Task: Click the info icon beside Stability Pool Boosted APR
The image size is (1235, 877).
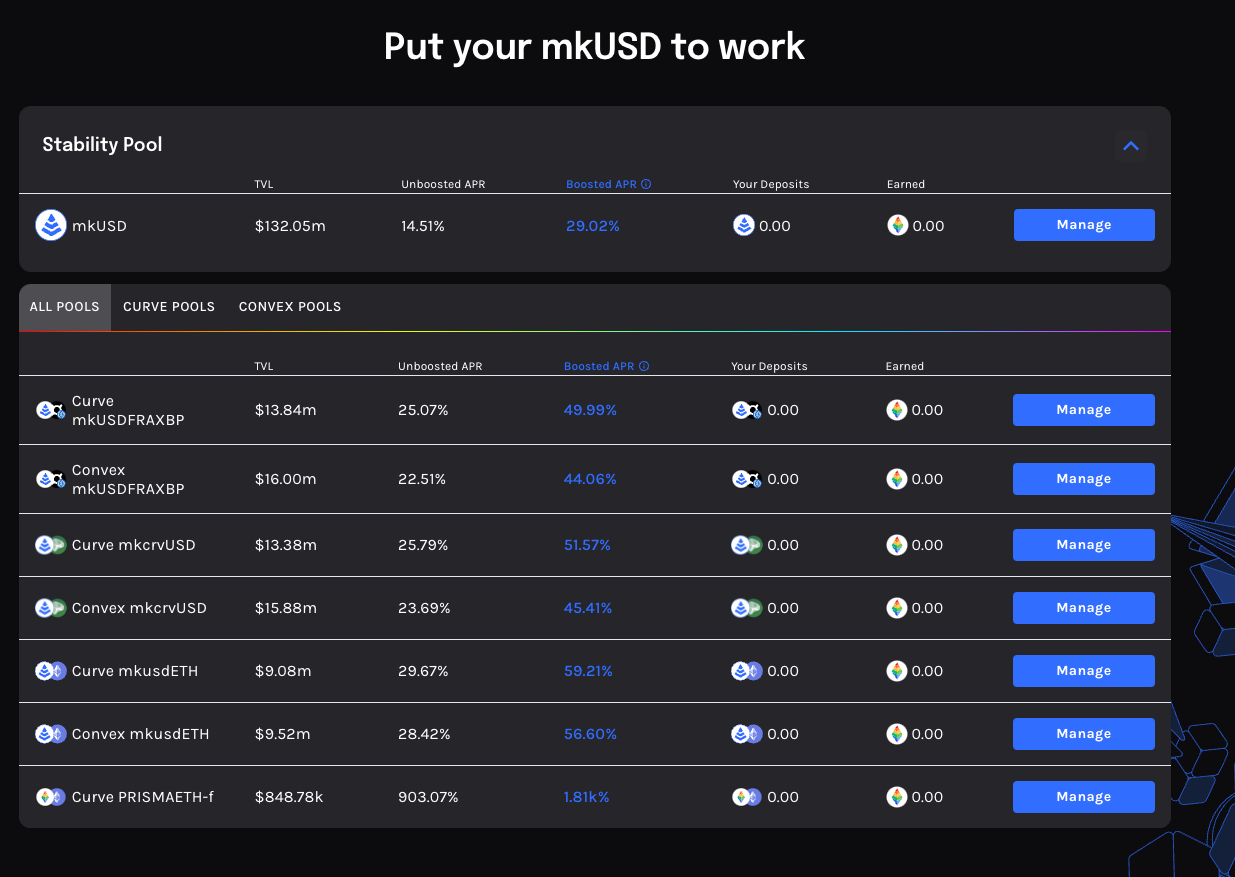Action: (646, 184)
